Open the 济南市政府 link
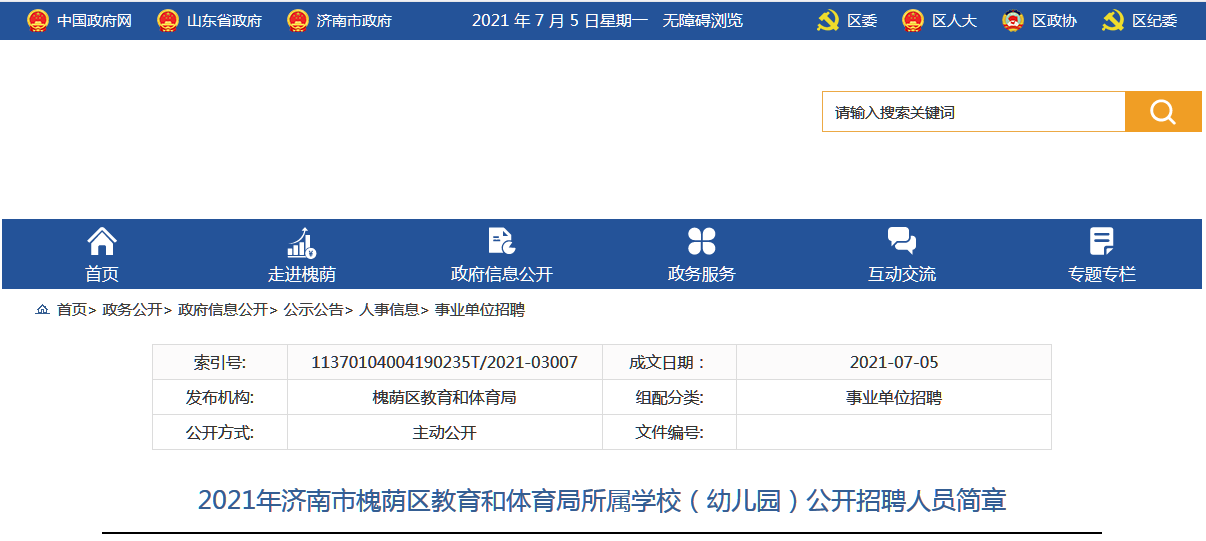Viewport: 1206px width, 541px height. [x=354, y=20]
